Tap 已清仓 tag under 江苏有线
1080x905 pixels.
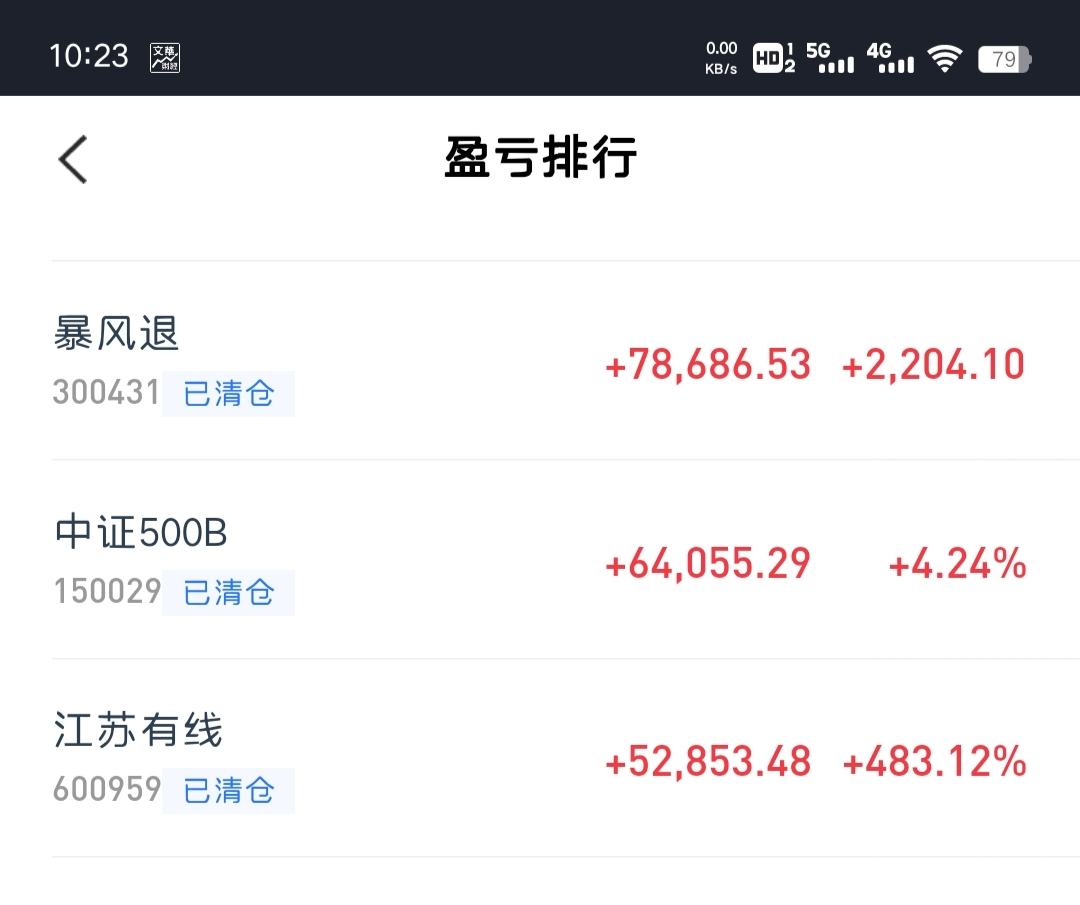pos(228,790)
